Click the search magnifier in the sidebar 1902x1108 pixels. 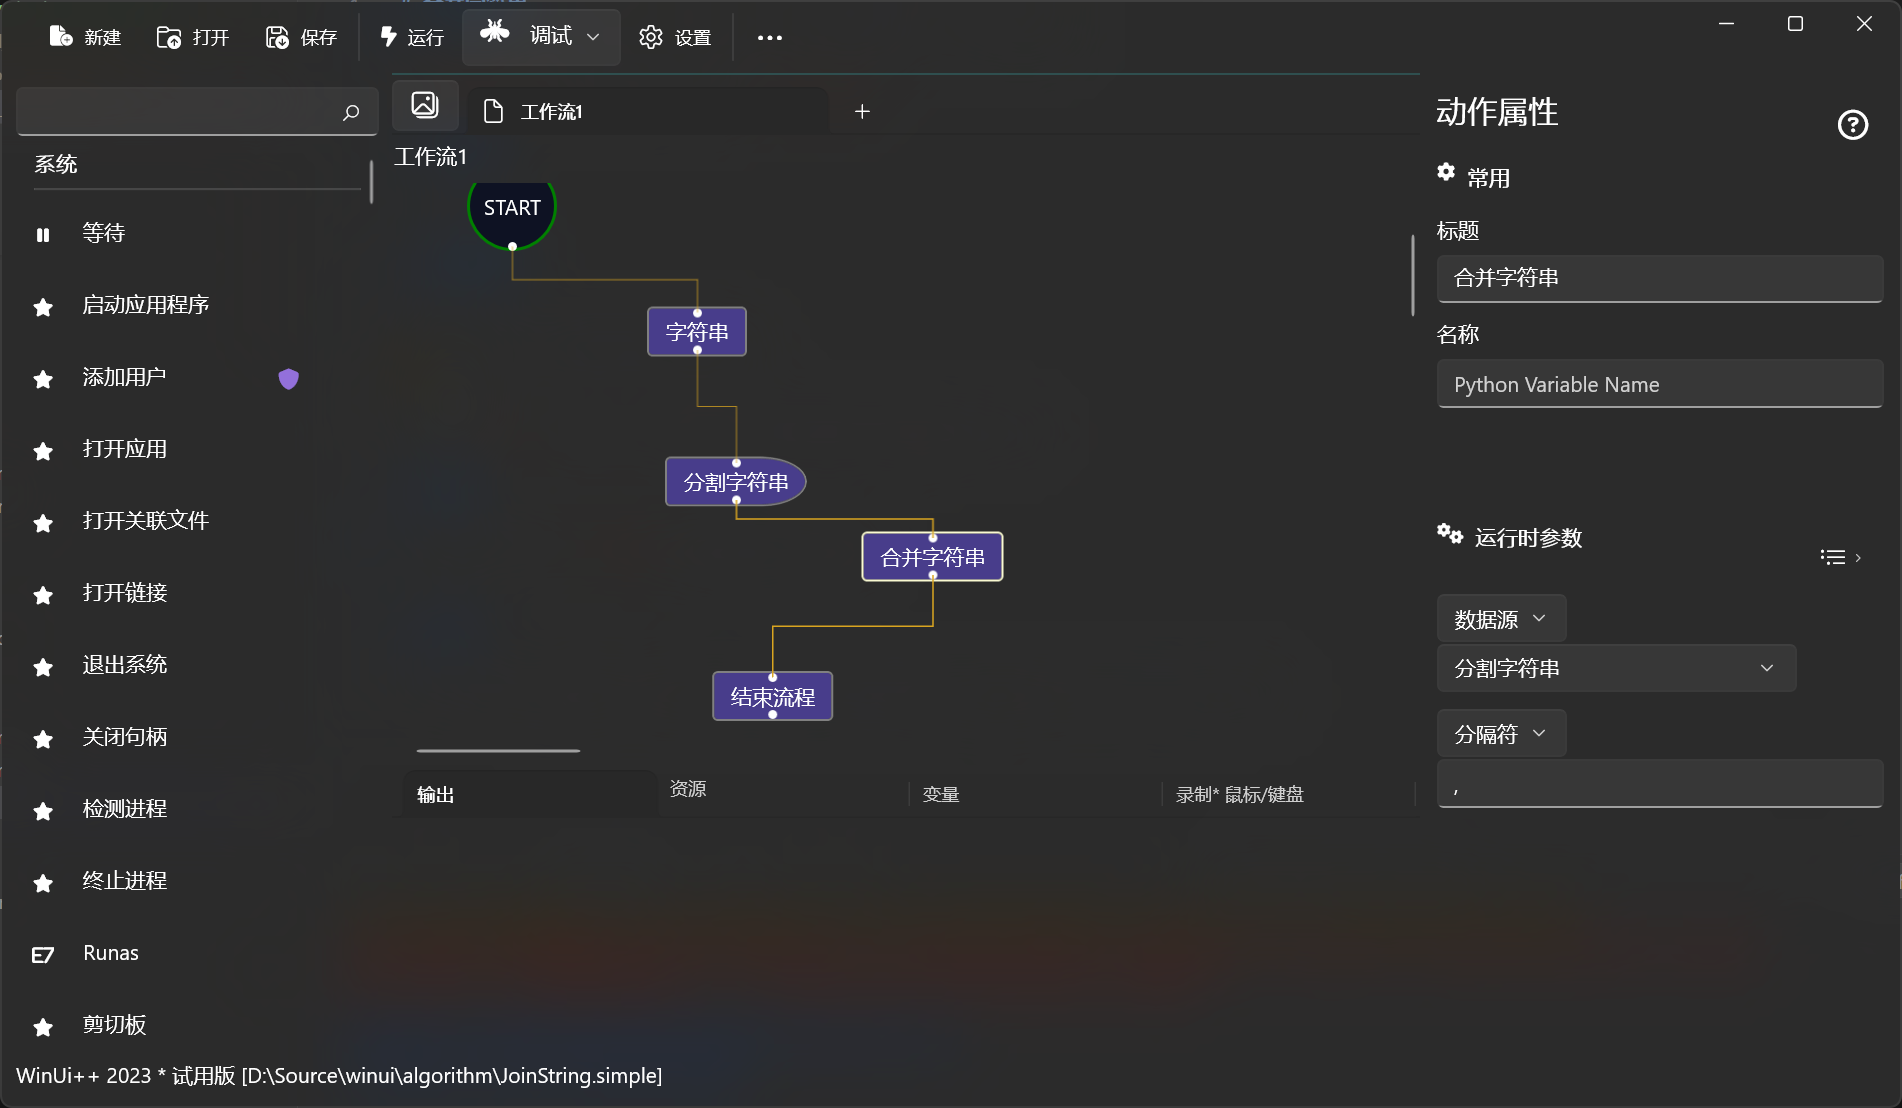[x=350, y=112]
